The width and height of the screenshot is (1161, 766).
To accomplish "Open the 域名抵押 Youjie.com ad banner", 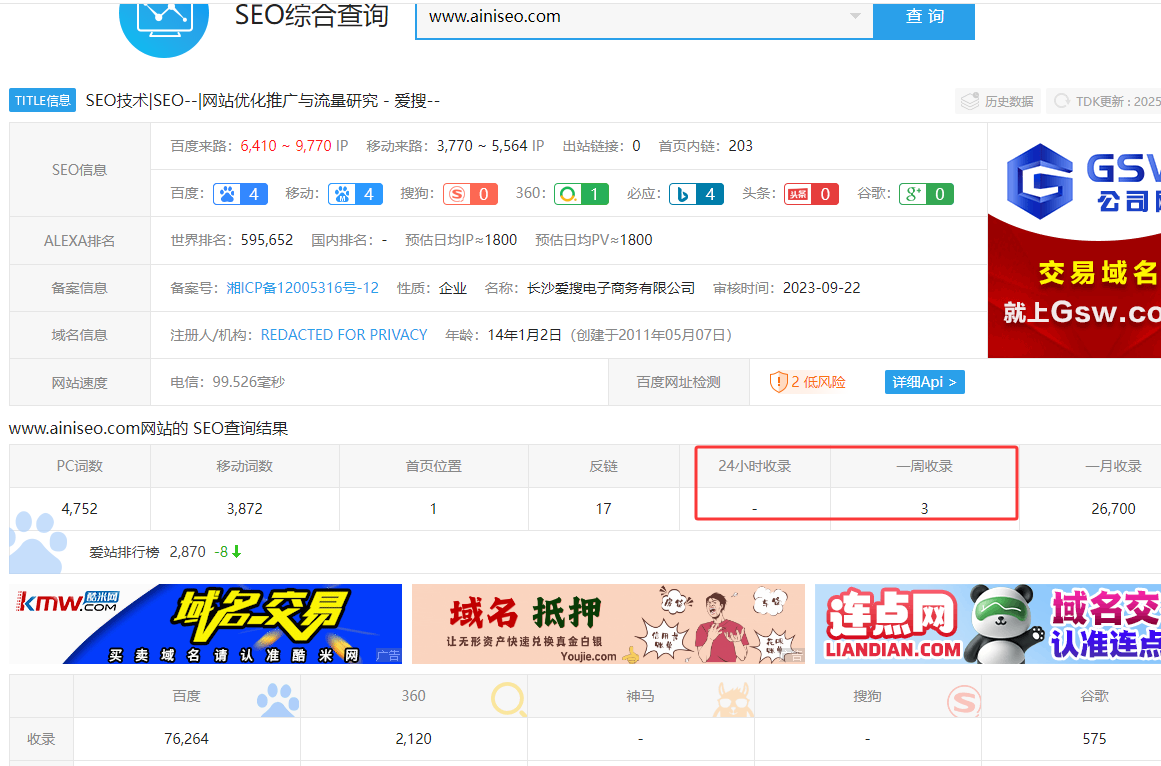I will click(608, 624).
